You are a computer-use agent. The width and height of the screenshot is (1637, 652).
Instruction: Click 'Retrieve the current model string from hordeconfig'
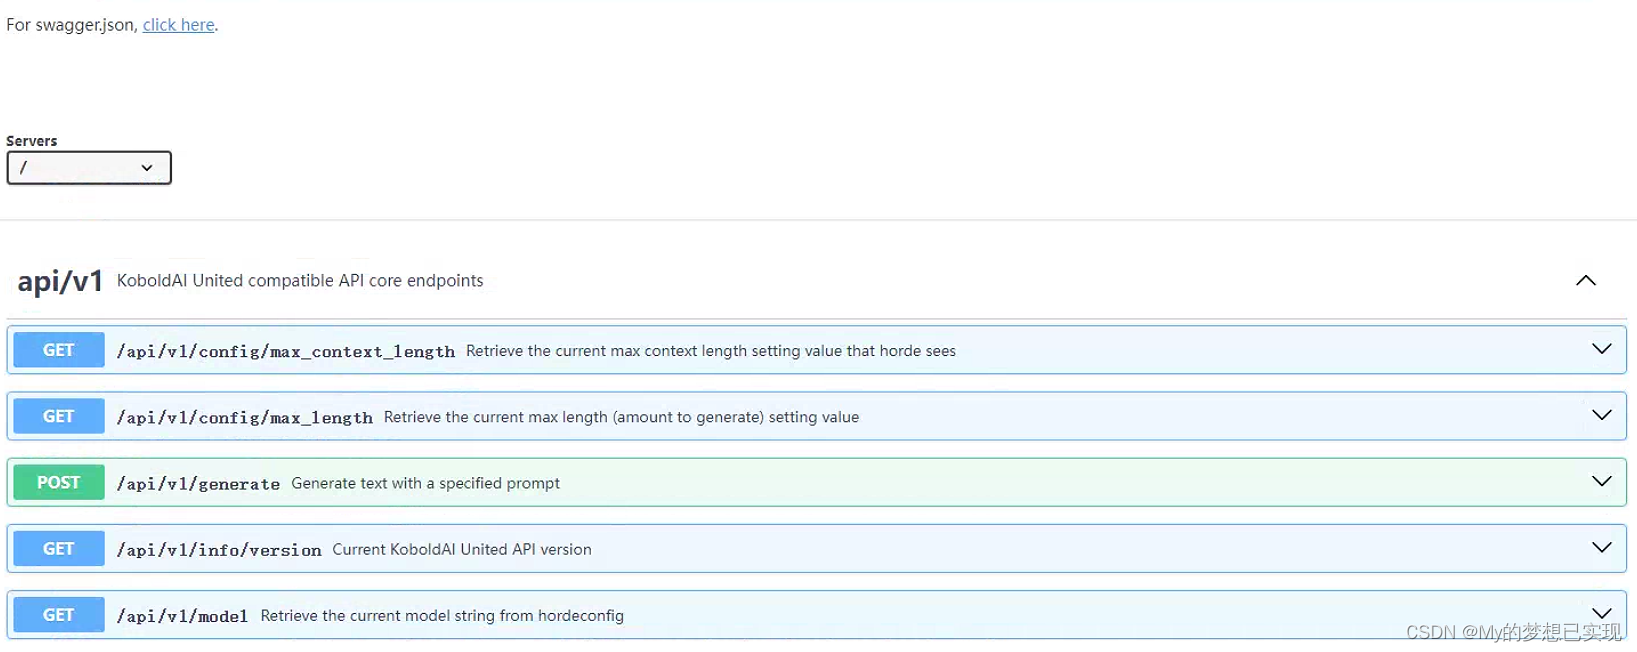point(442,616)
